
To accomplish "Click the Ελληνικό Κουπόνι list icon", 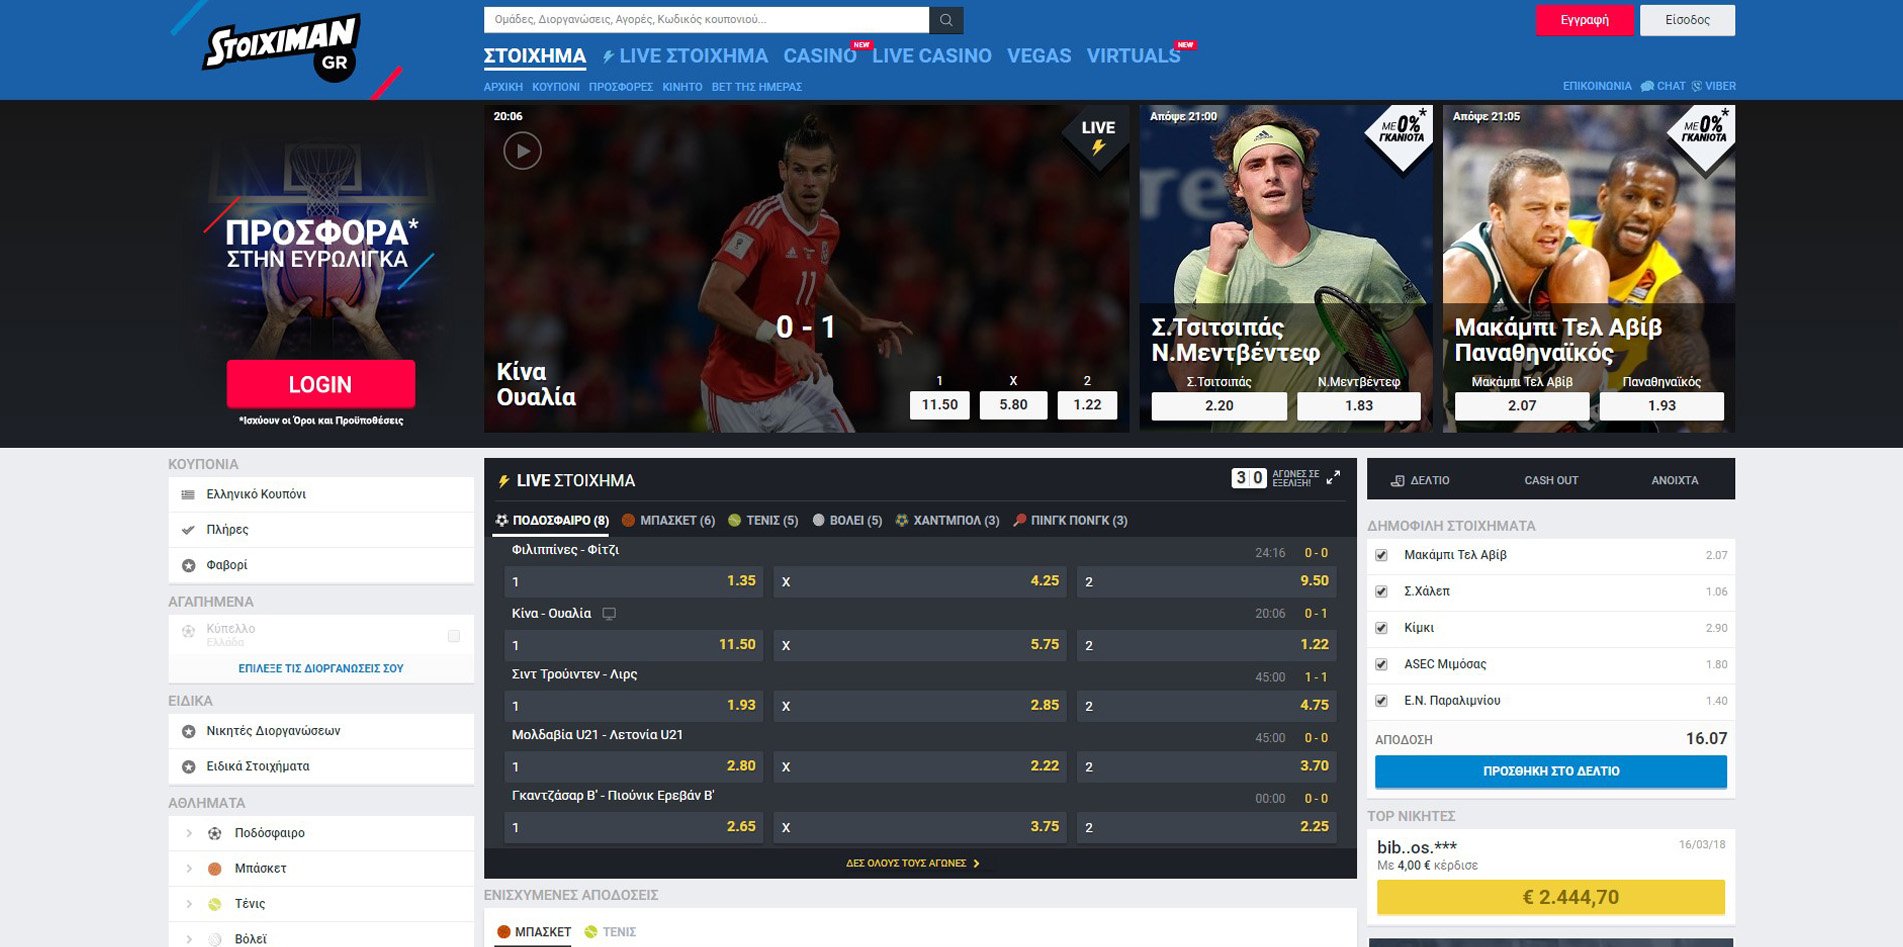I will point(188,495).
